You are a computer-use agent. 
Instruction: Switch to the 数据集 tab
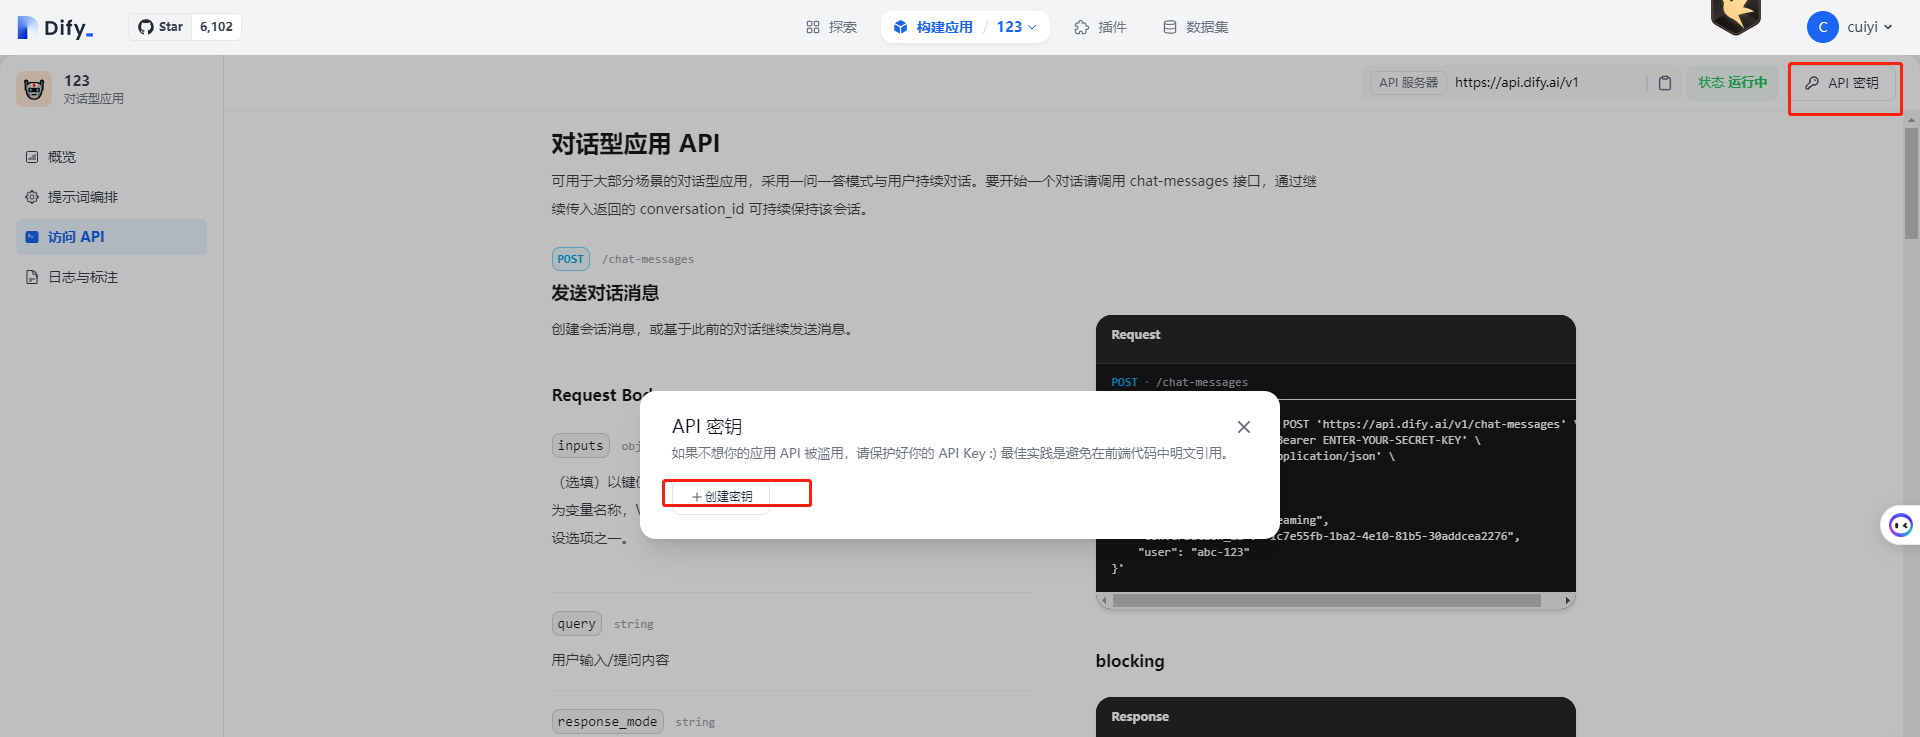1196,27
